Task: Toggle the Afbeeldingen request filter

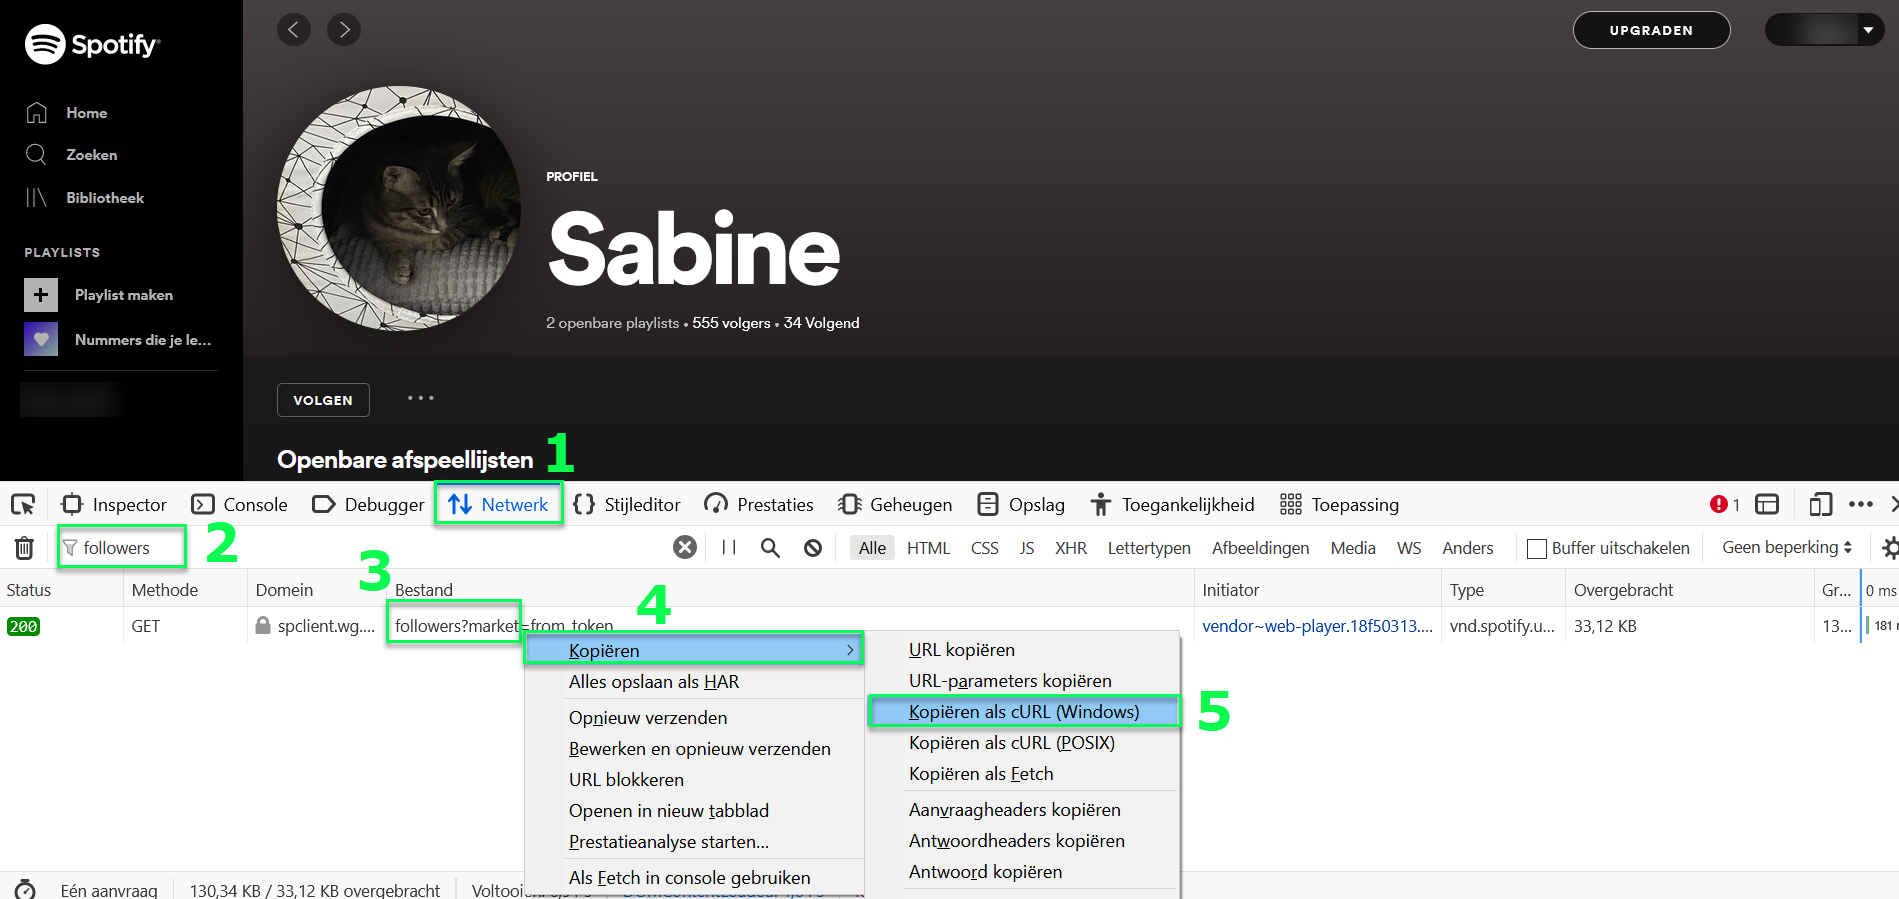Action: click(x=1260, y=548)
